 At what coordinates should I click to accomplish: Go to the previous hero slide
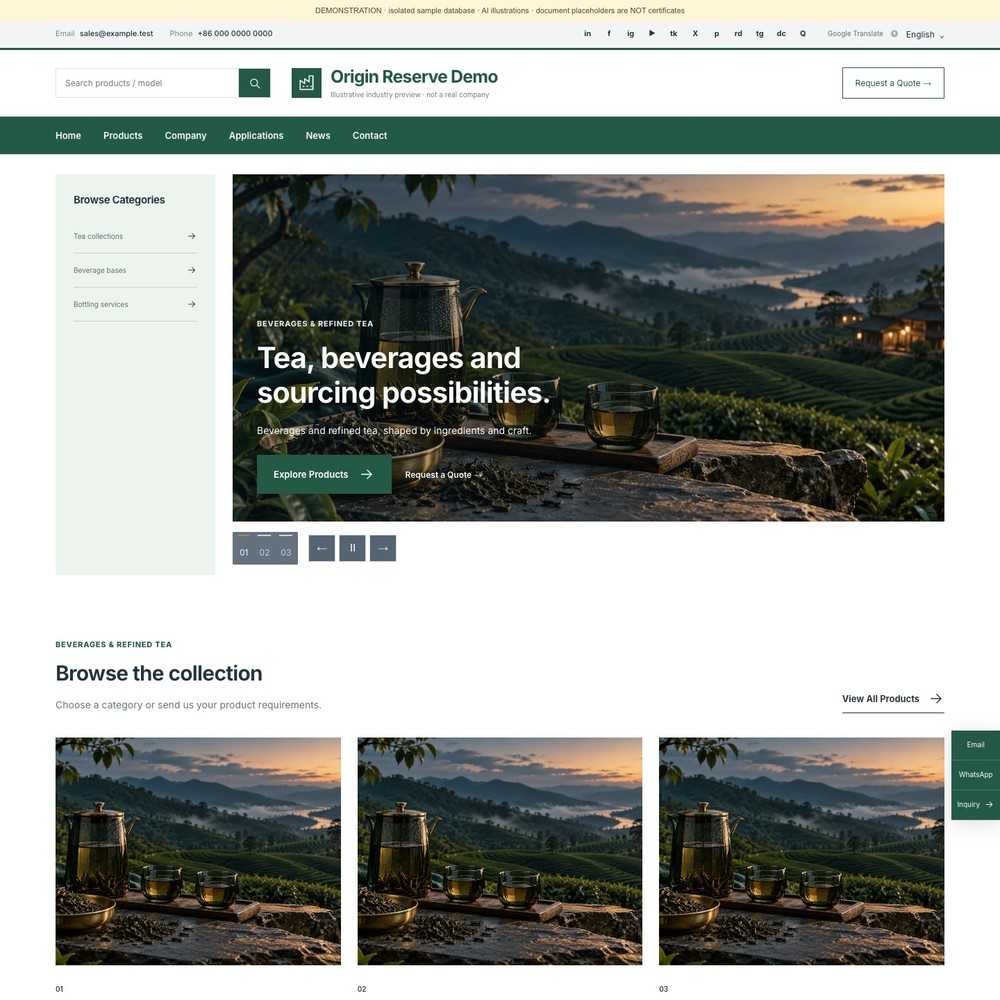click(x=322, y=548)
